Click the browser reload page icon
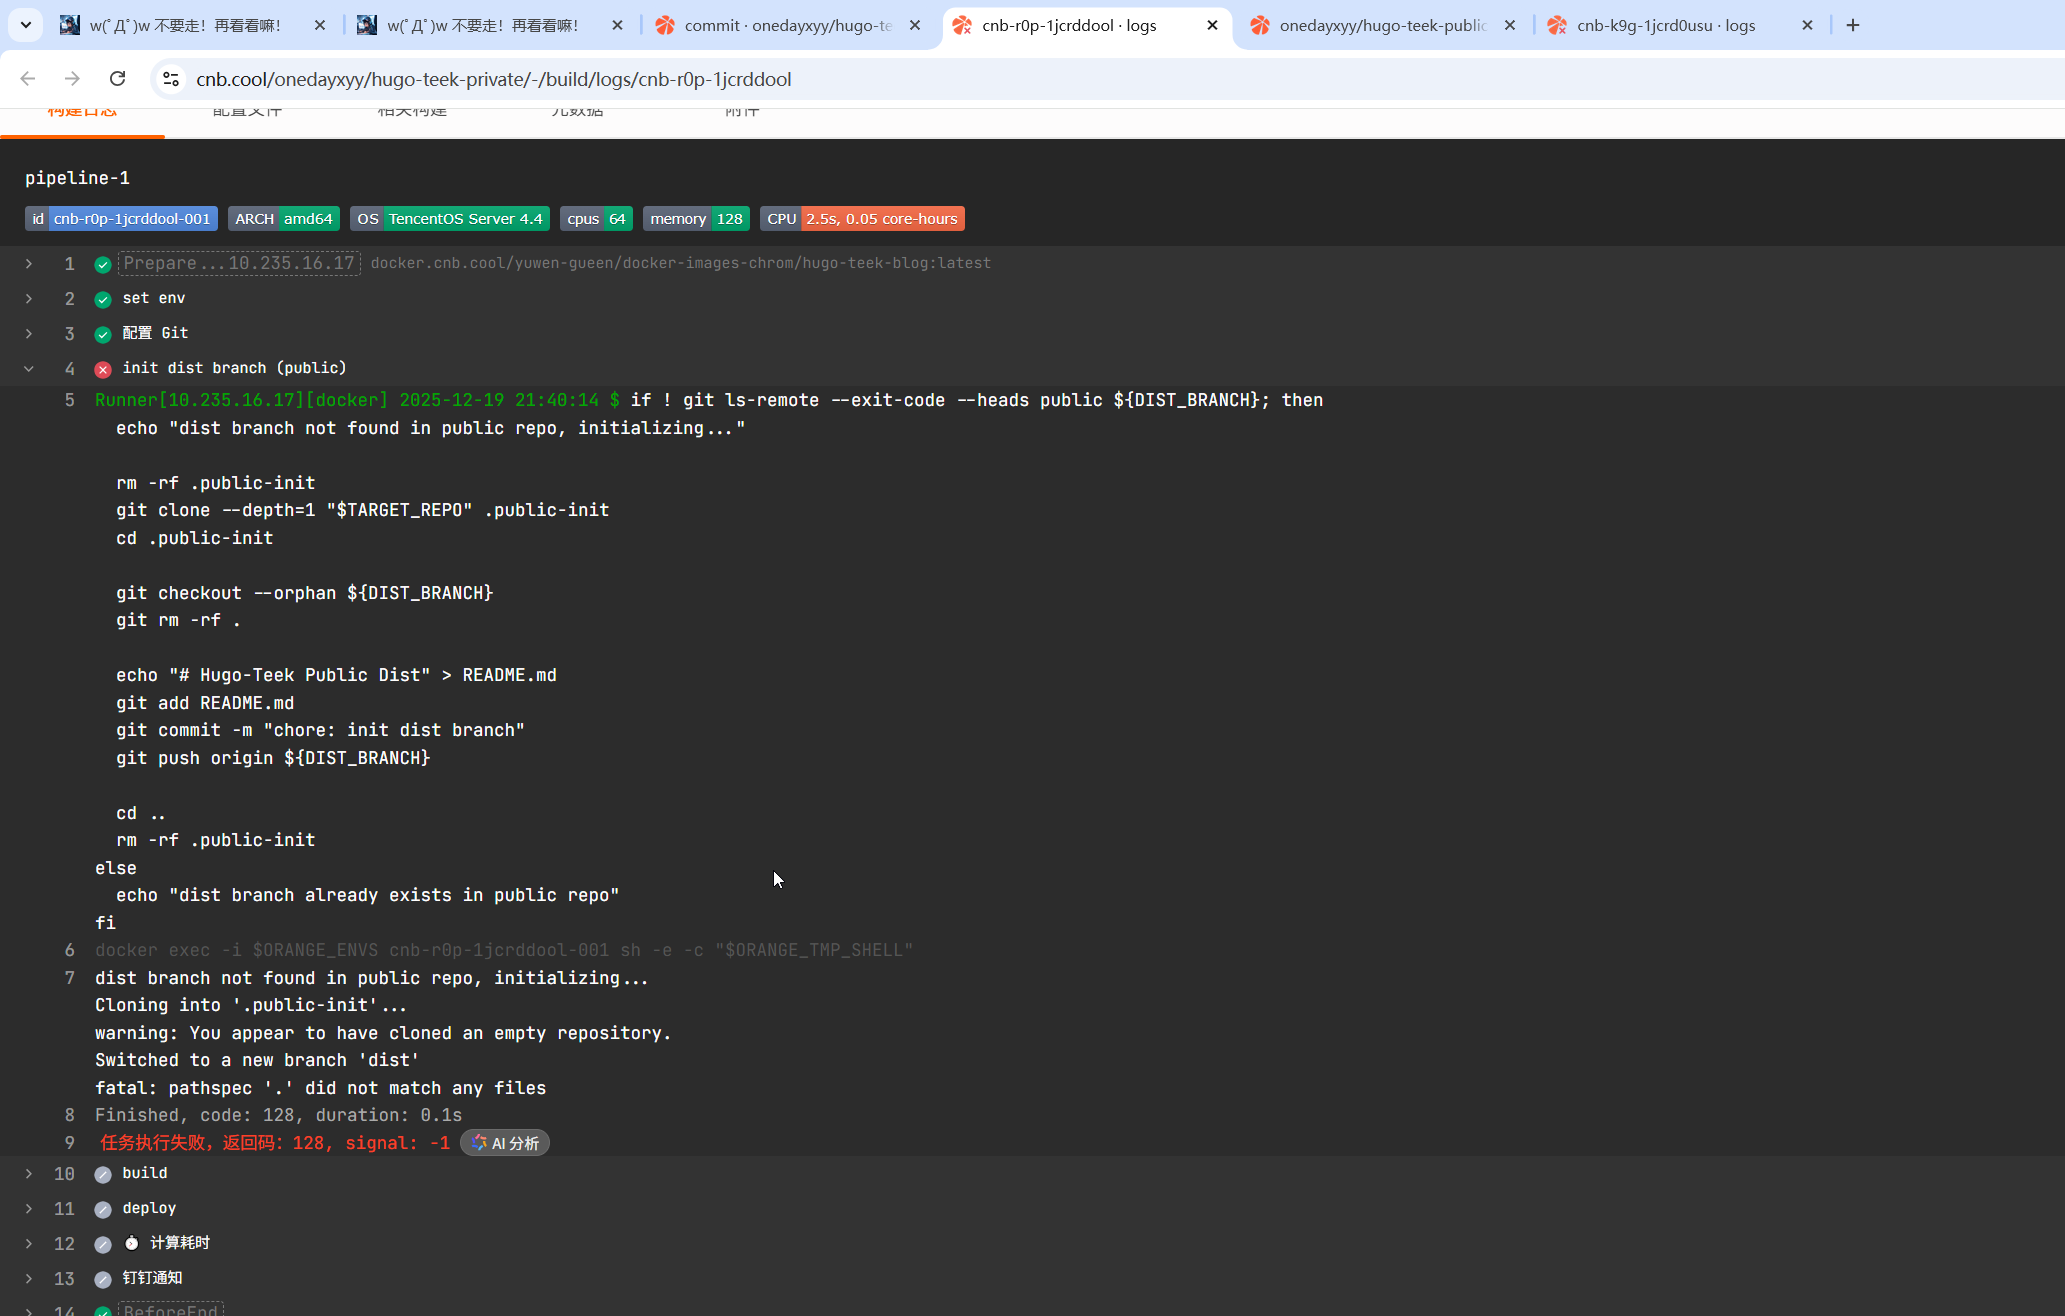2065x1316 pixels. click(117, 79)
